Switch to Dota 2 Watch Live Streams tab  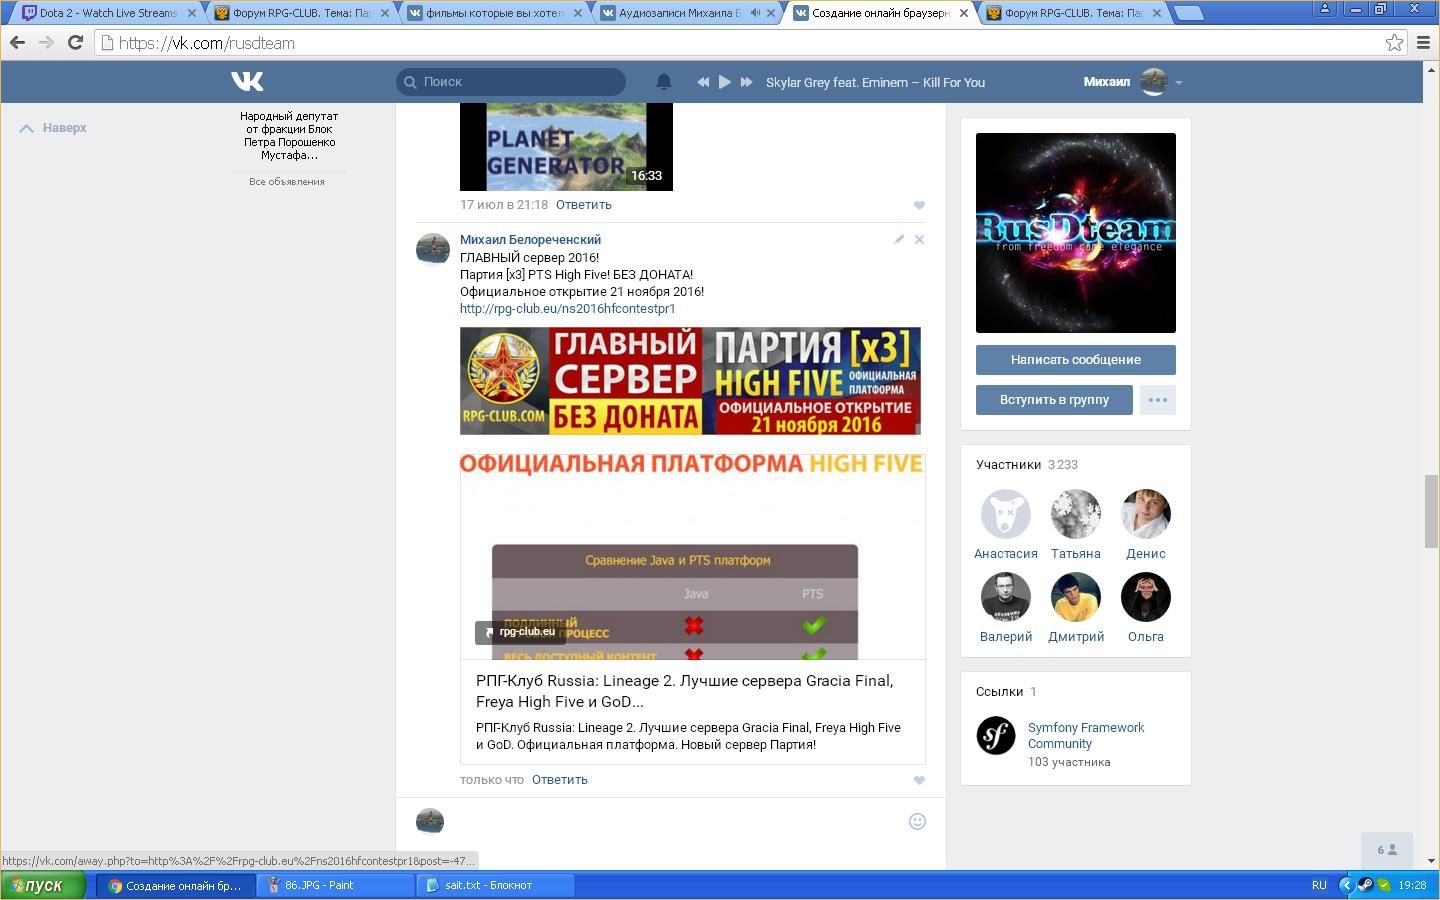pos(105,13)
